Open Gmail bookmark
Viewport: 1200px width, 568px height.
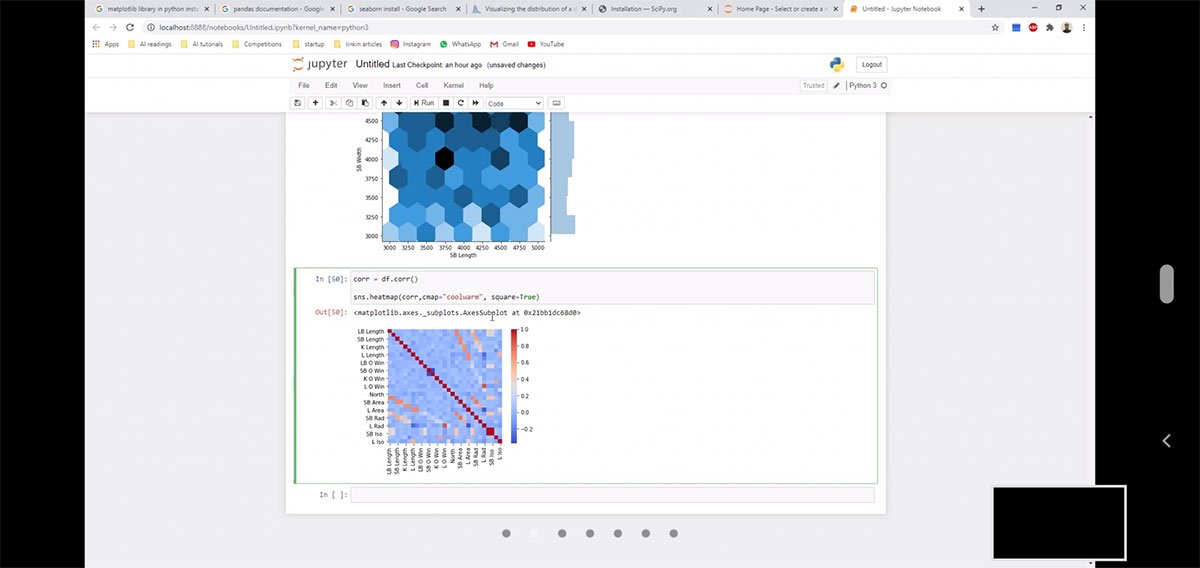(505, 44)
